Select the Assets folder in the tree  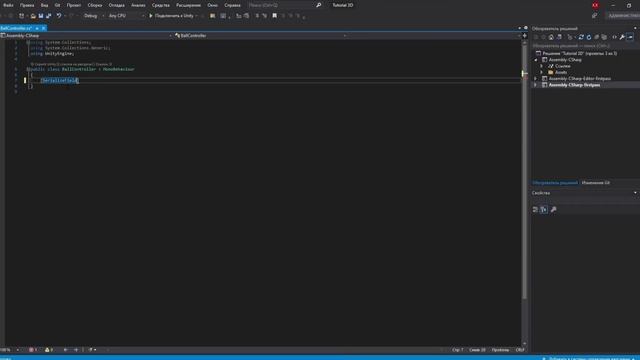(x=561, y=72)
